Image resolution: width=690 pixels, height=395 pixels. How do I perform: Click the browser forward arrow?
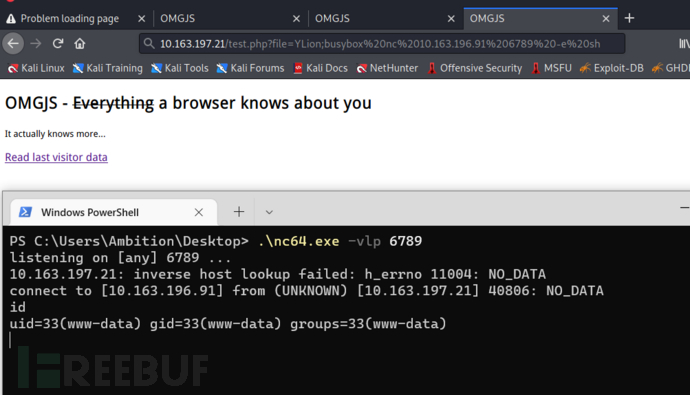tap(36, 44)
